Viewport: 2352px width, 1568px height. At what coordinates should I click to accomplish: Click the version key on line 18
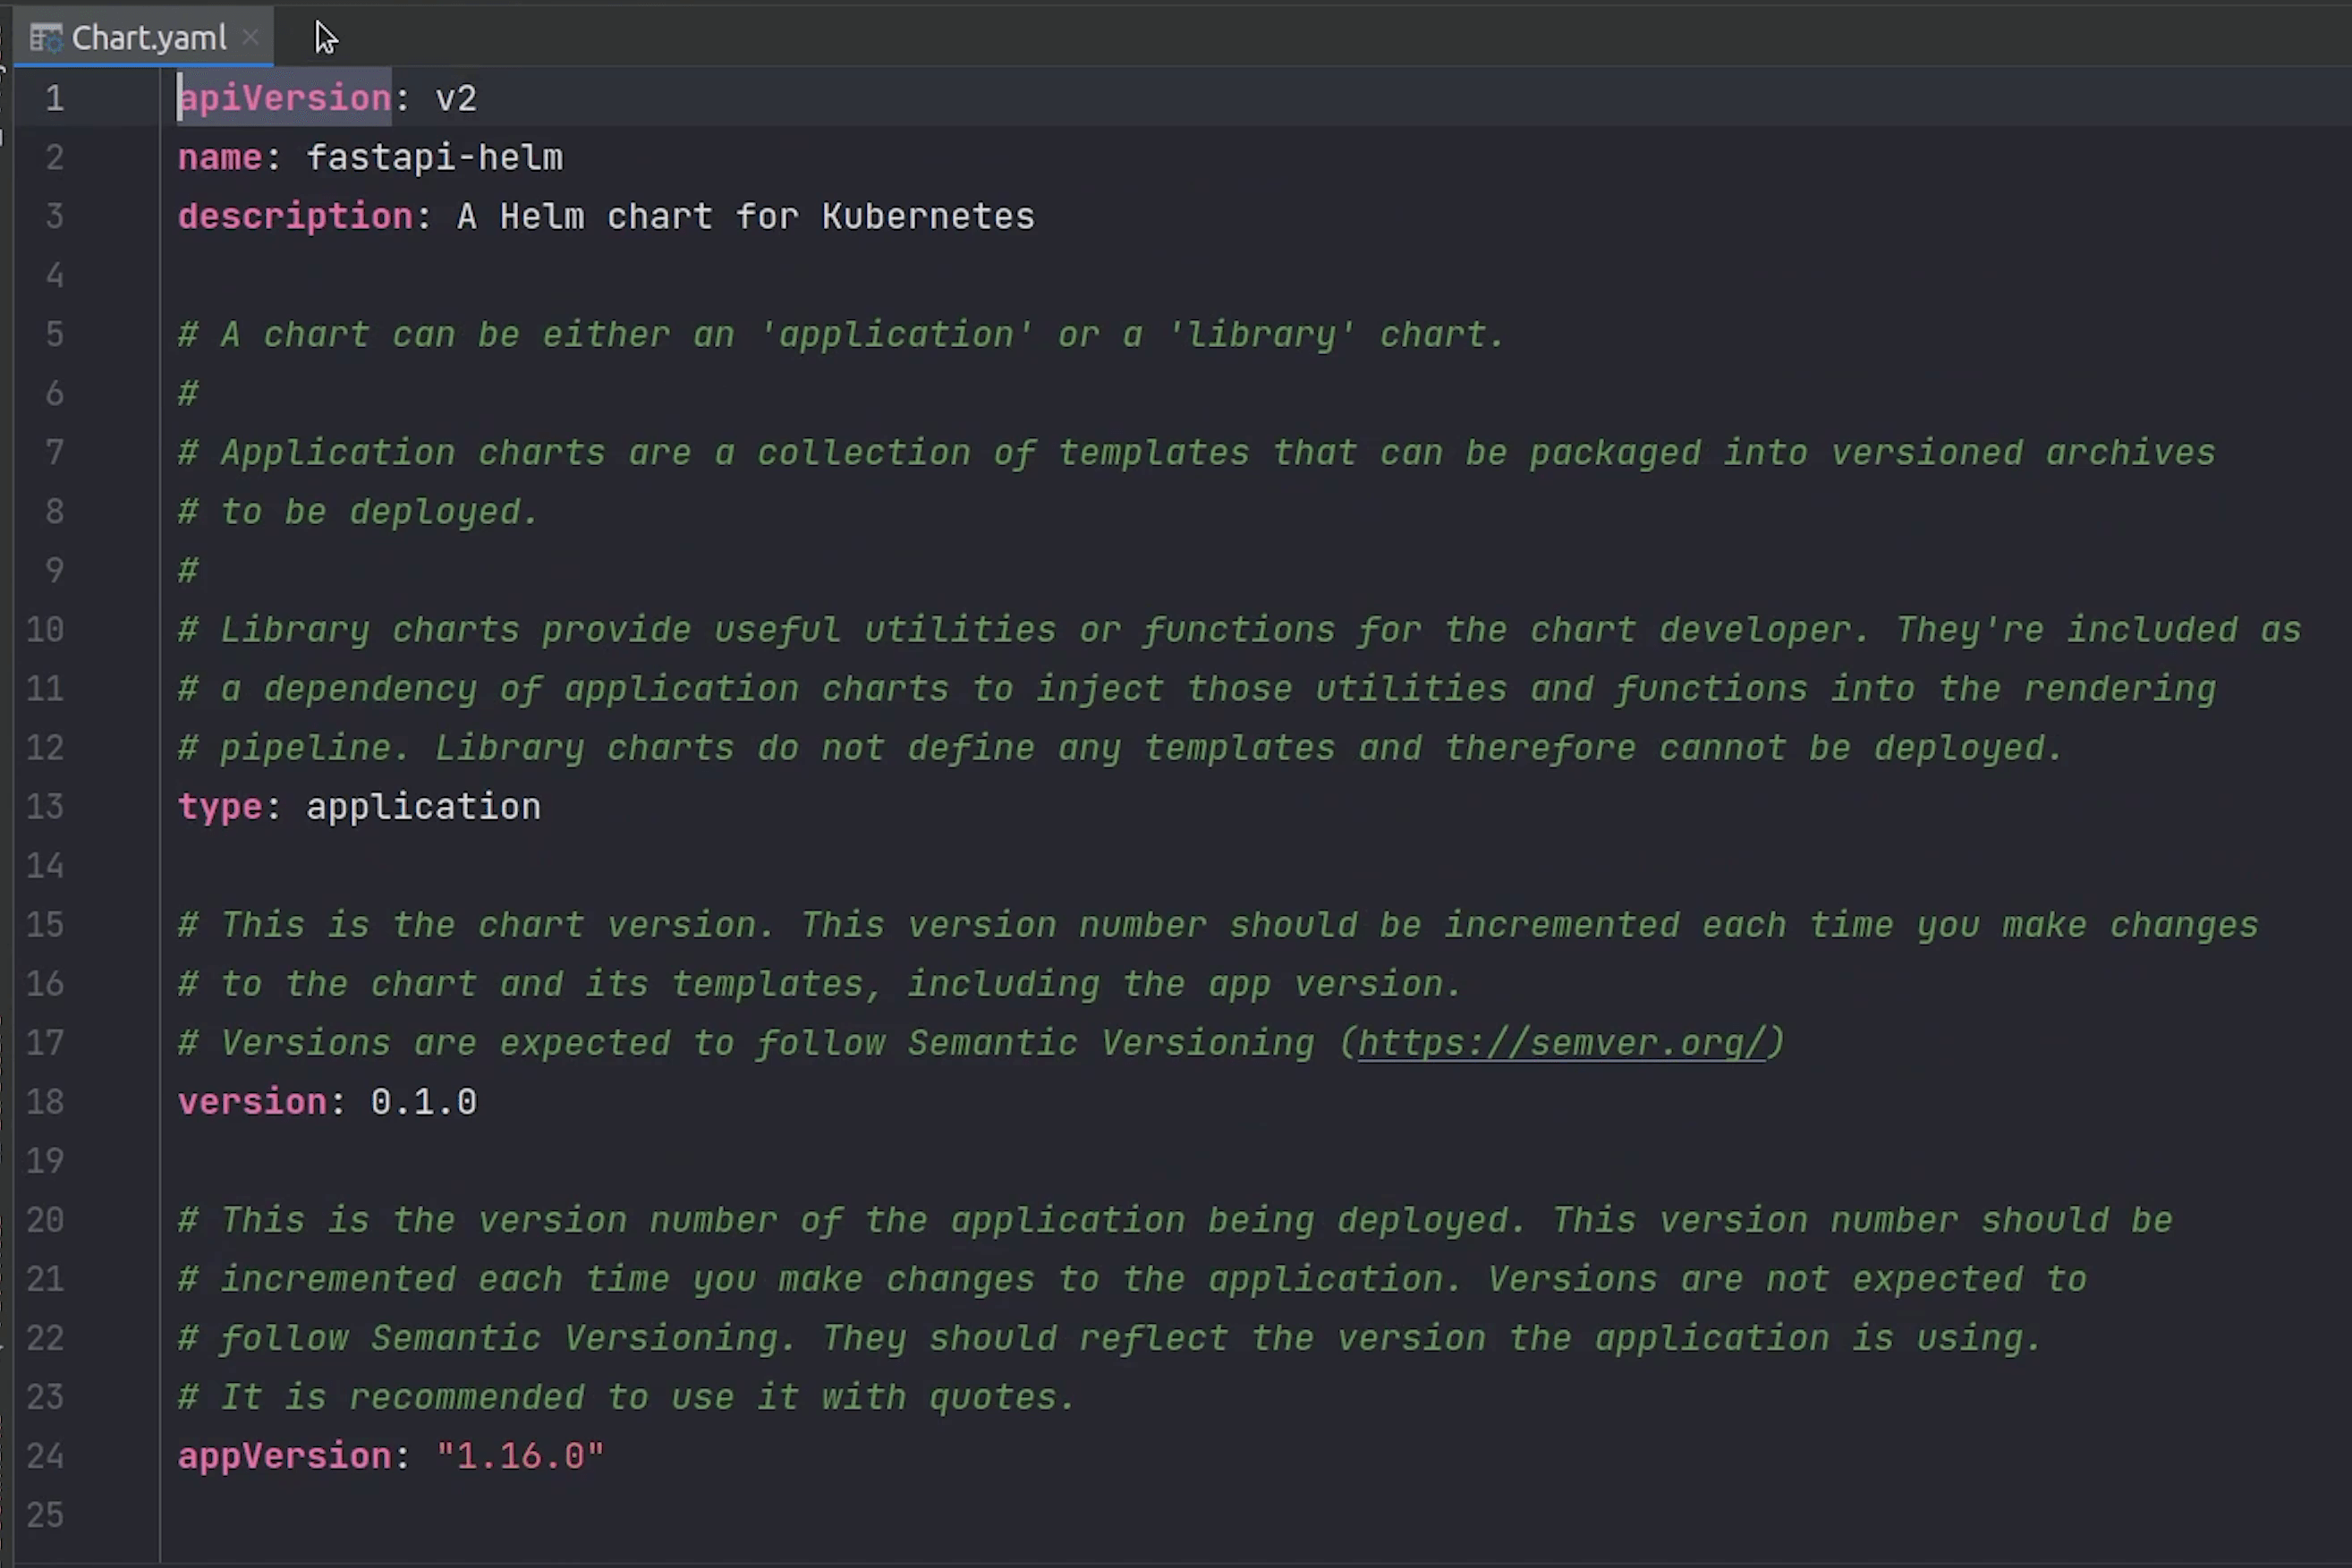click(252, 1101)
